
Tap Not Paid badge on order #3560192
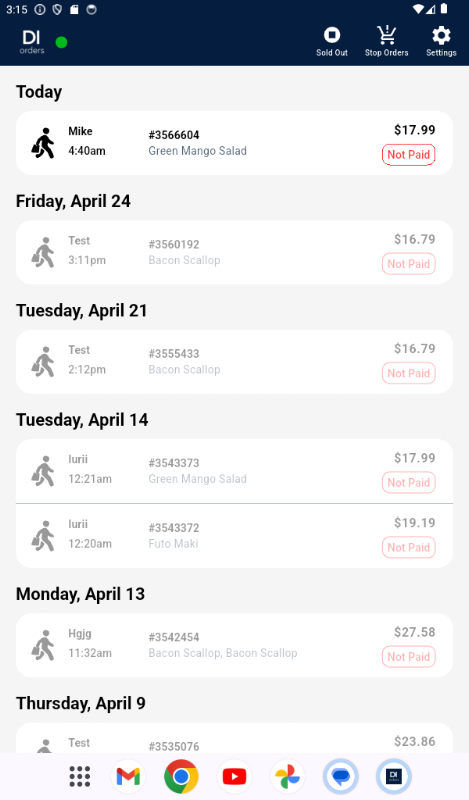[408, 264]
